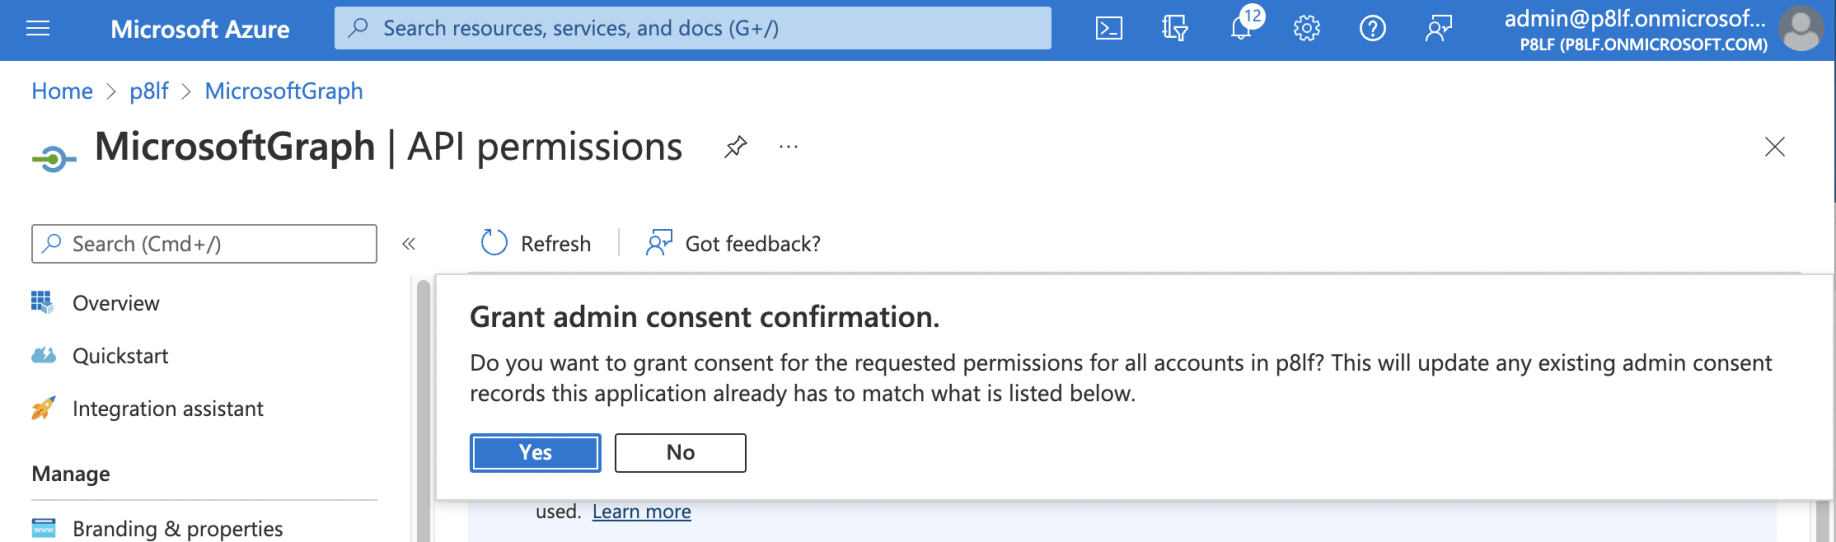
Task: Open the Help question mark icon
Action: pyautogui.click(x=1373, y=28)
